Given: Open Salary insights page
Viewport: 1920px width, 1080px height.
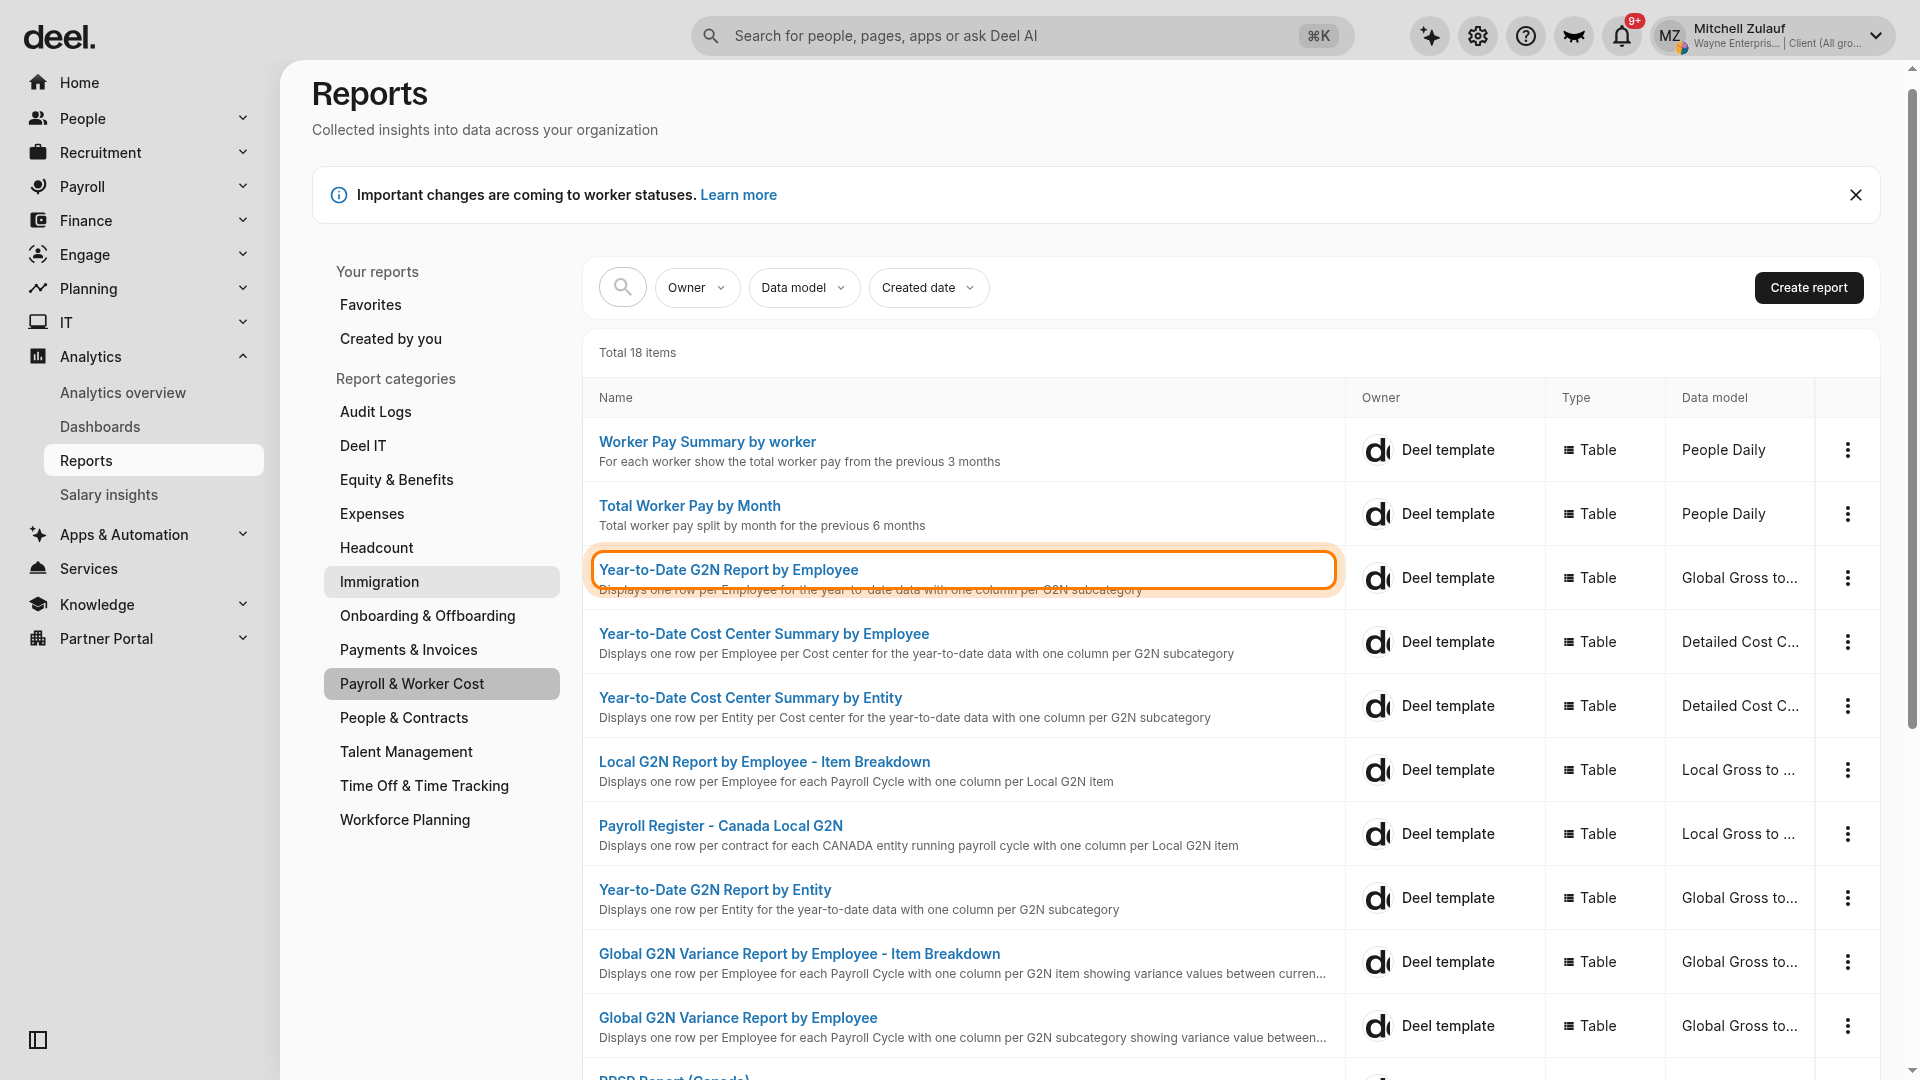Looking at the screenshot, I should tap(109, 495).
